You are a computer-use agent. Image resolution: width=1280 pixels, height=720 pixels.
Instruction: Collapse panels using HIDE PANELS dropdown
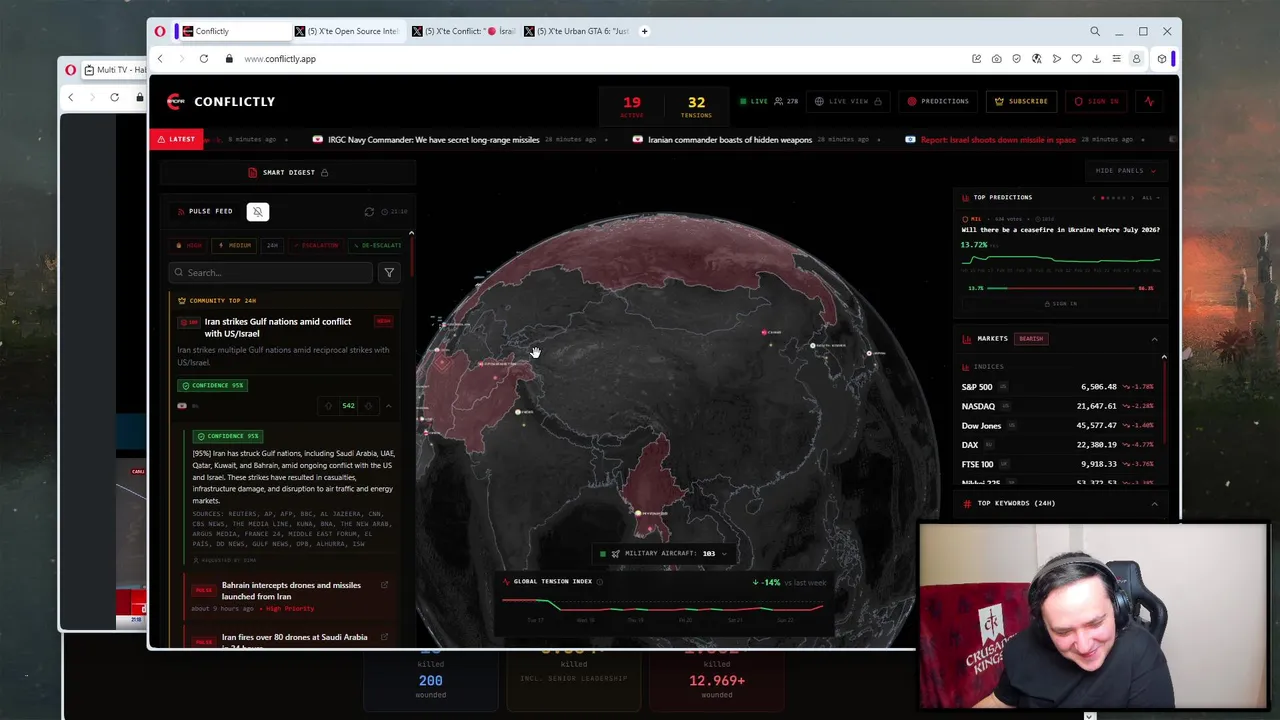(1125, 171)
